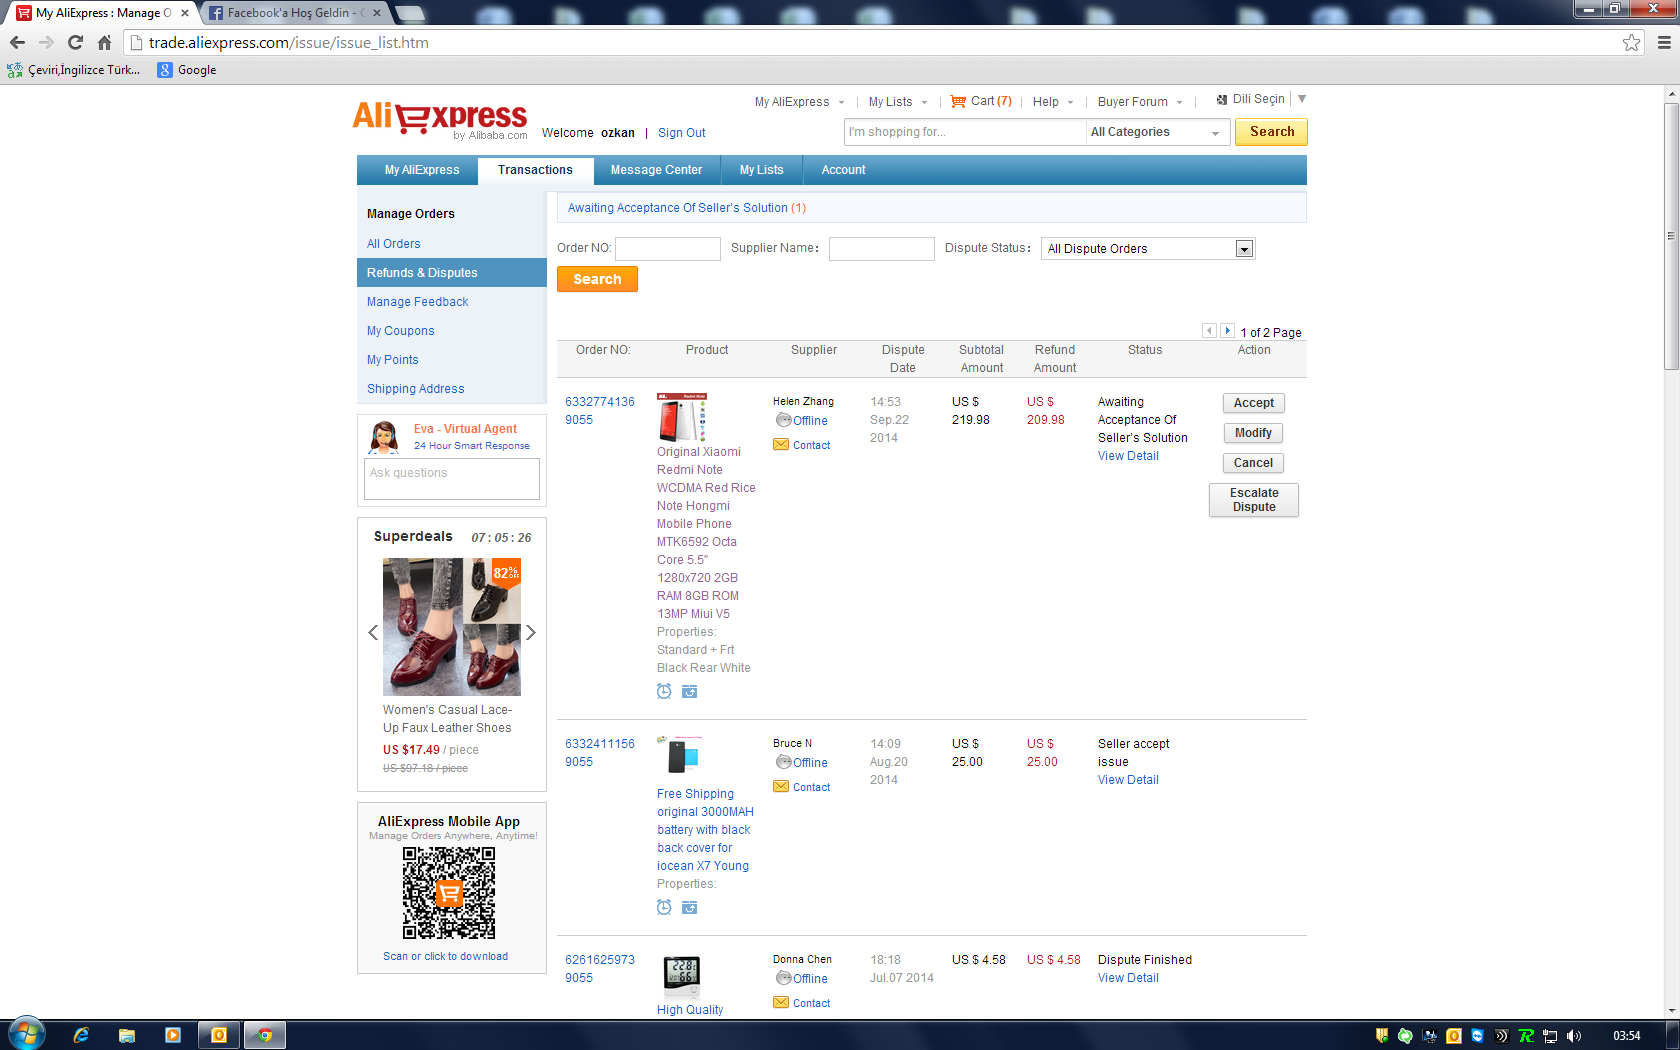Screen dimensions: 1680x1050
Task: Open the My Lists navigation tab
Action: coord(761,170)
